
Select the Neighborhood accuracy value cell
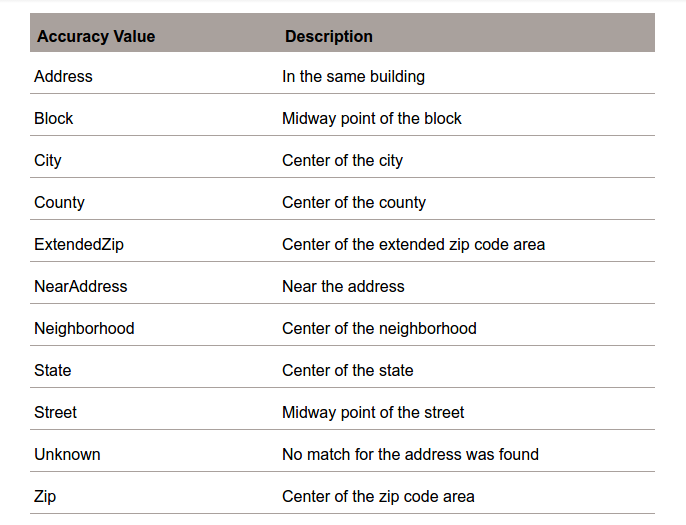[84, 328]
